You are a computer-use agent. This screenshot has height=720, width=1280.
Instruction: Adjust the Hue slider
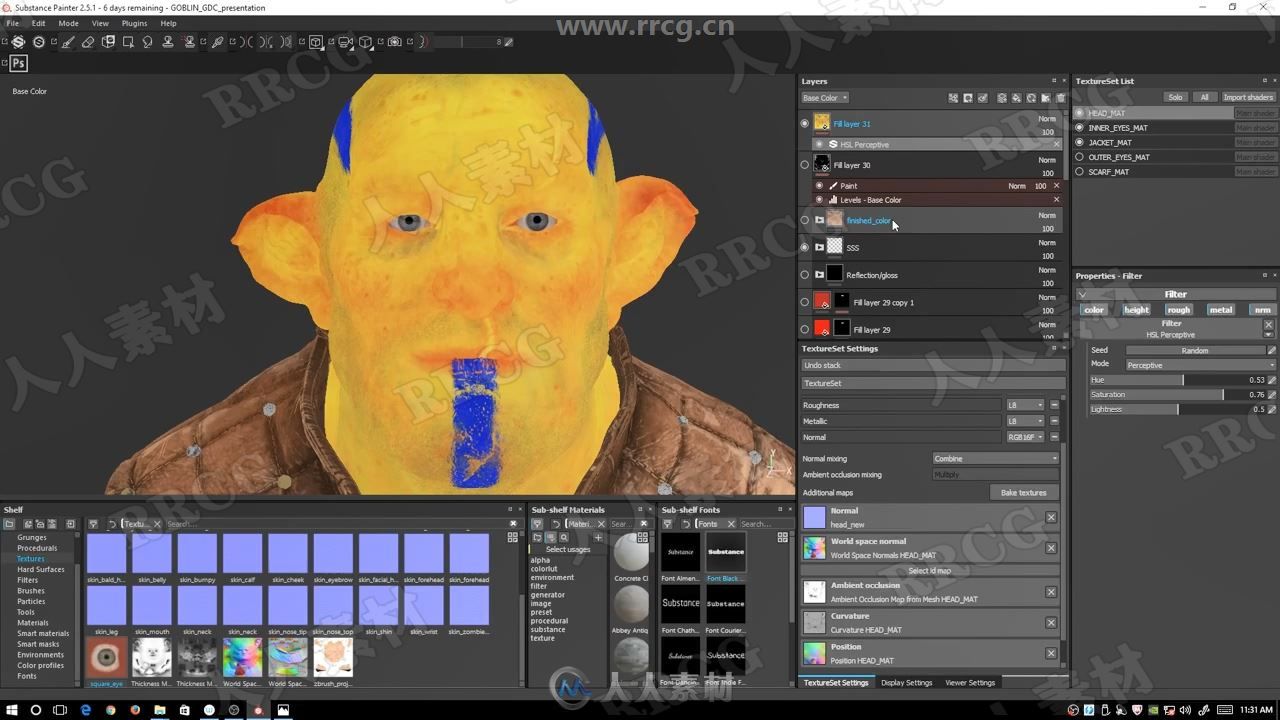(x=1178, y=380)
